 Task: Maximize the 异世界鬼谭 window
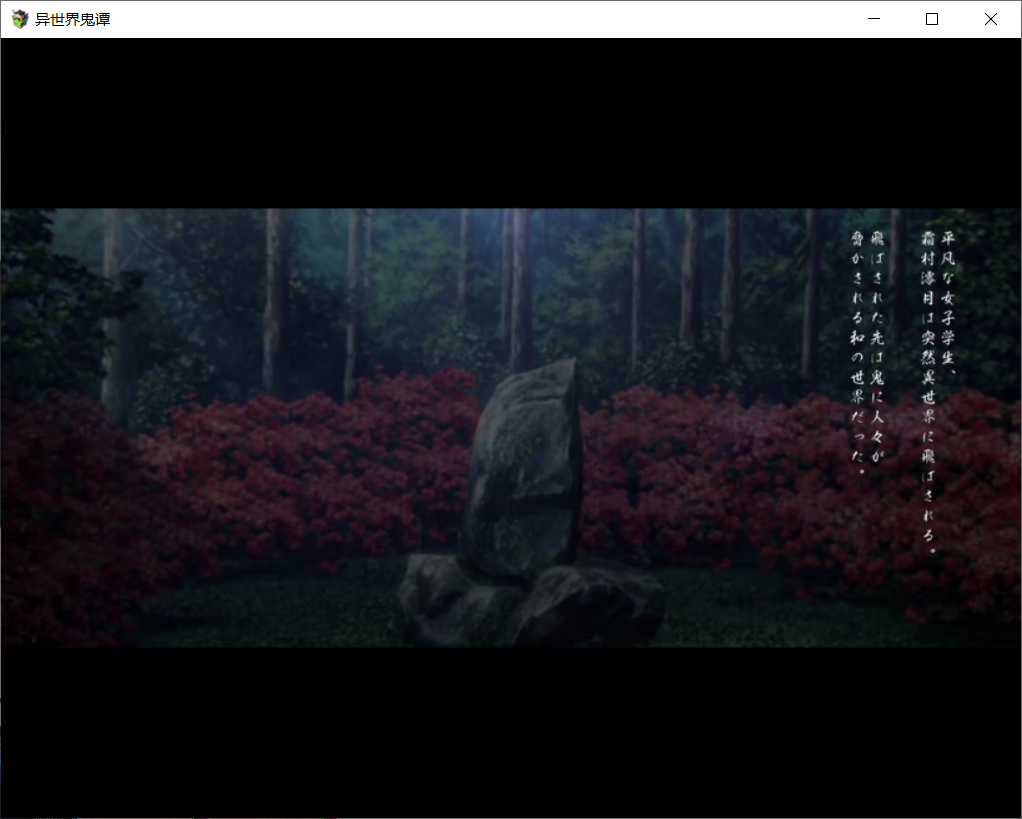(932, 19)
